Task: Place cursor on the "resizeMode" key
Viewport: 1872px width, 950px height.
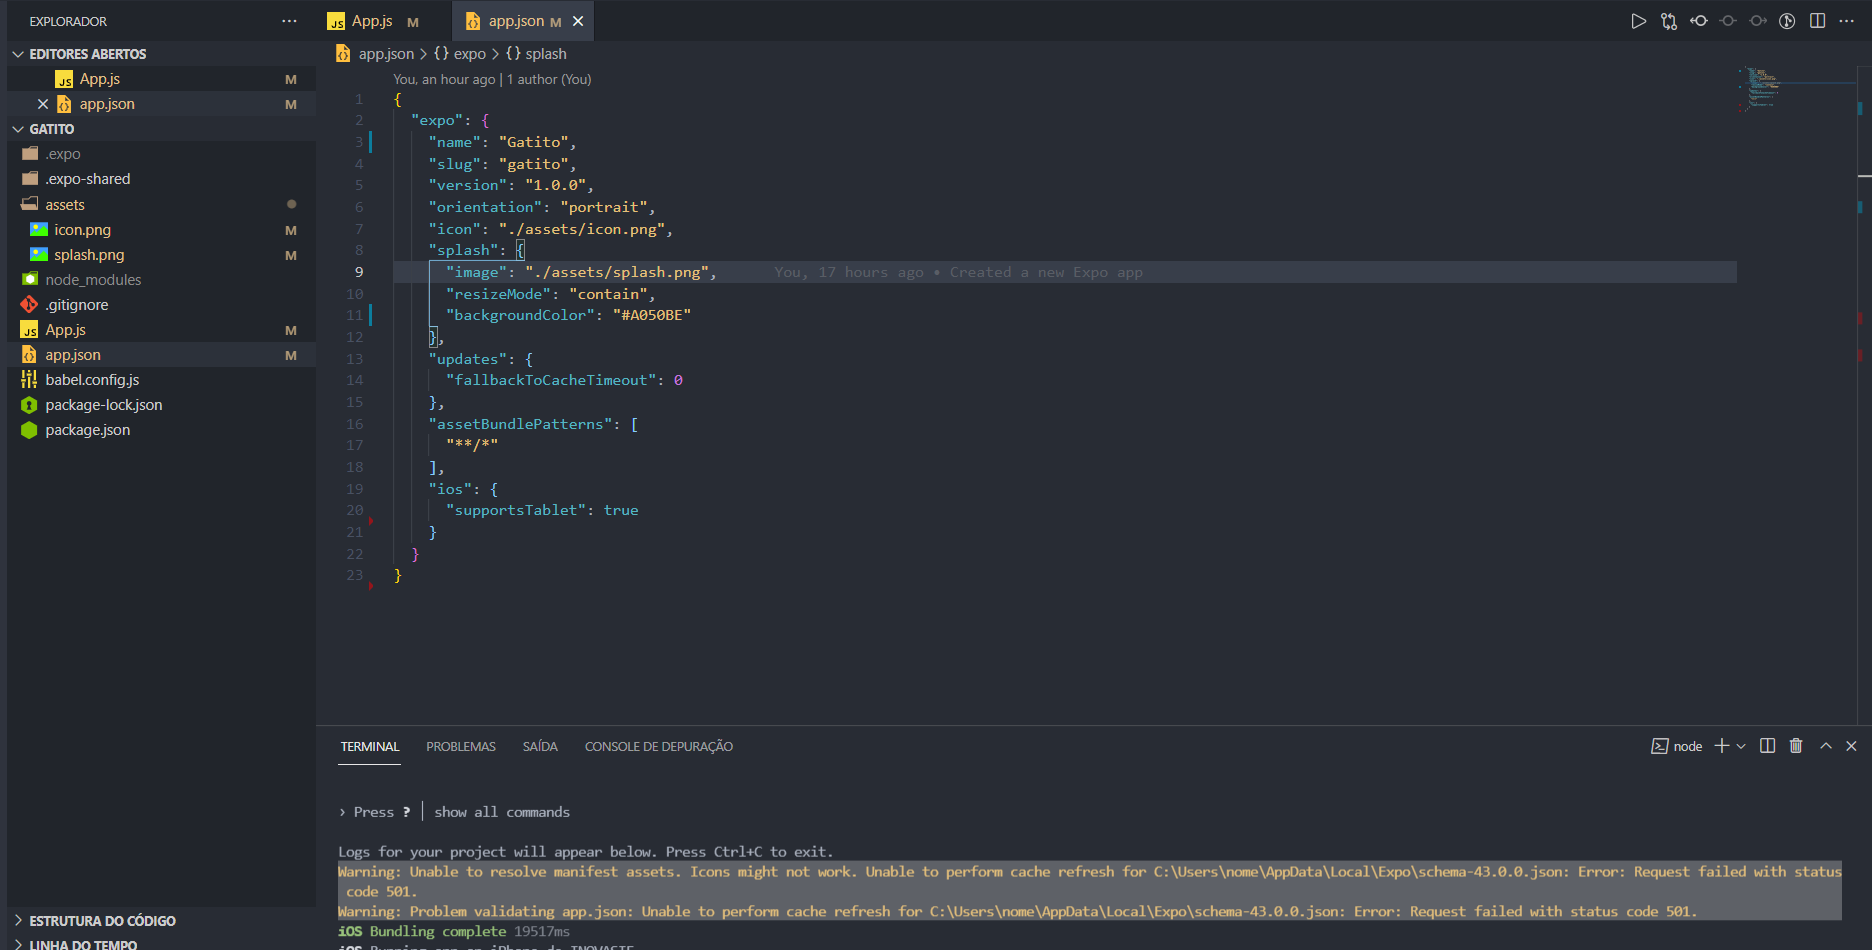Action: 498,294
